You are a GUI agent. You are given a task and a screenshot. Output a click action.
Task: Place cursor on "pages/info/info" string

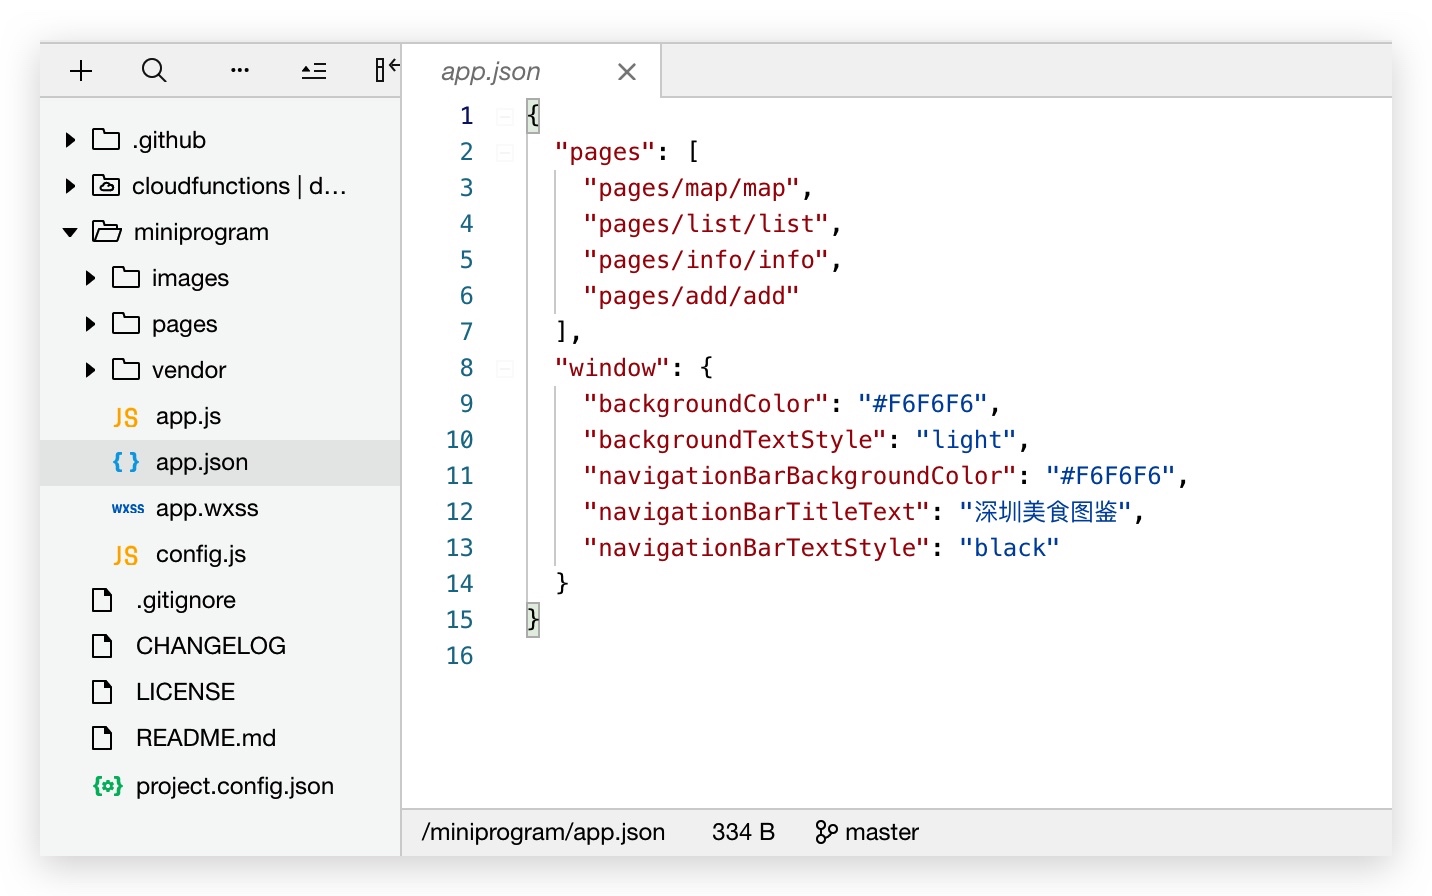coord(706,260)
